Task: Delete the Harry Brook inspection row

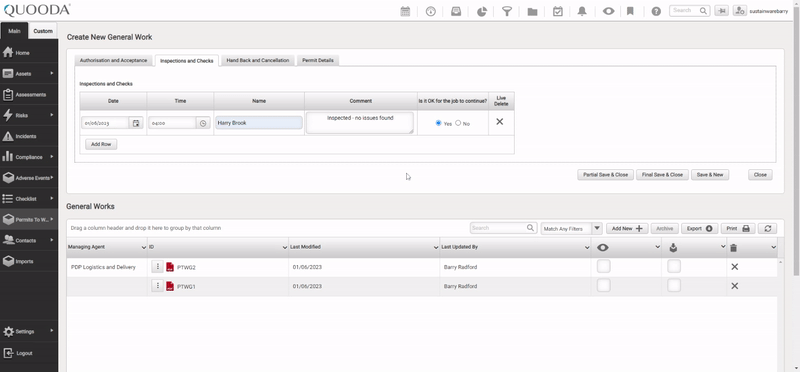Action: tap(500, 121)
